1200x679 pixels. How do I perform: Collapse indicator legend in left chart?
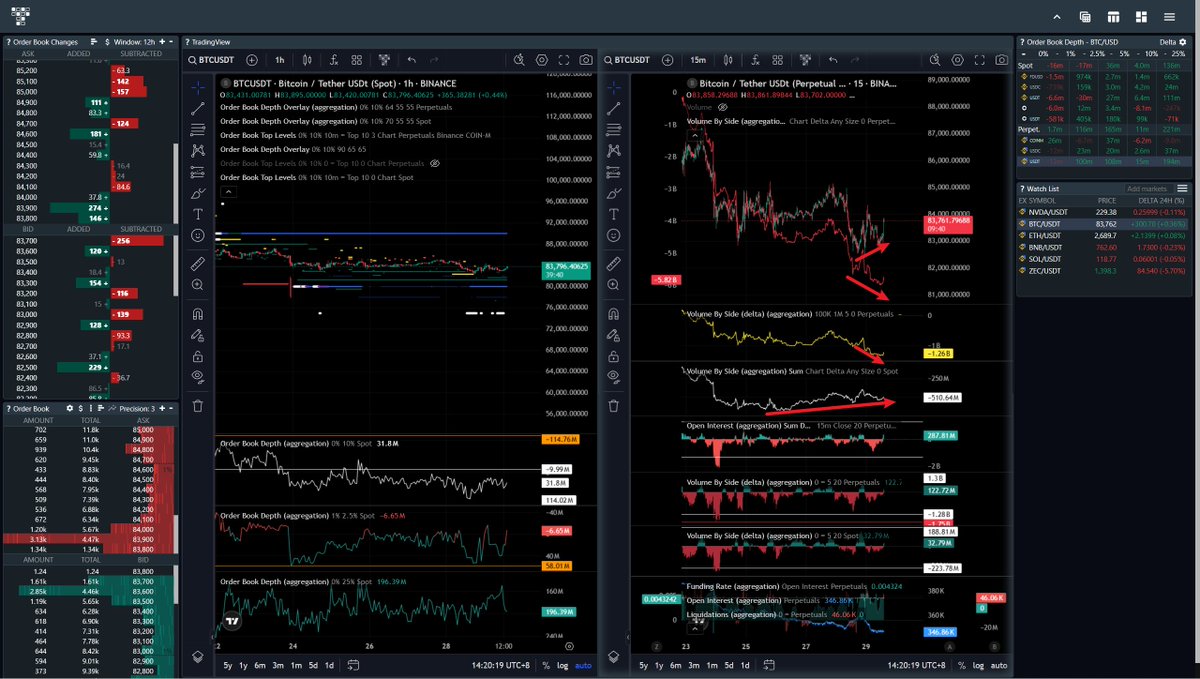[229, 191]
